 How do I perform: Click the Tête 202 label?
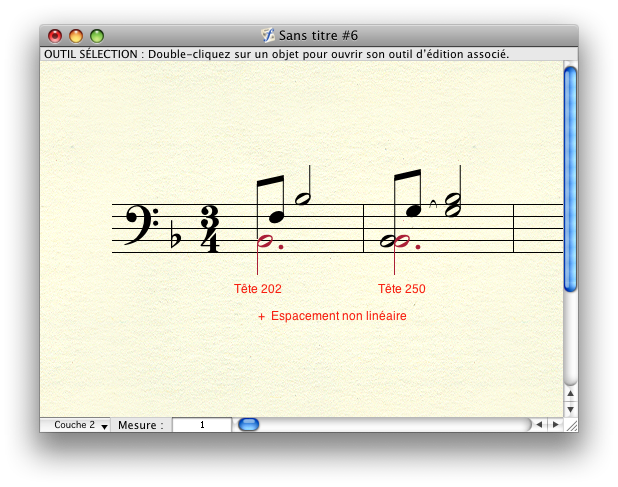coord(258,289)
